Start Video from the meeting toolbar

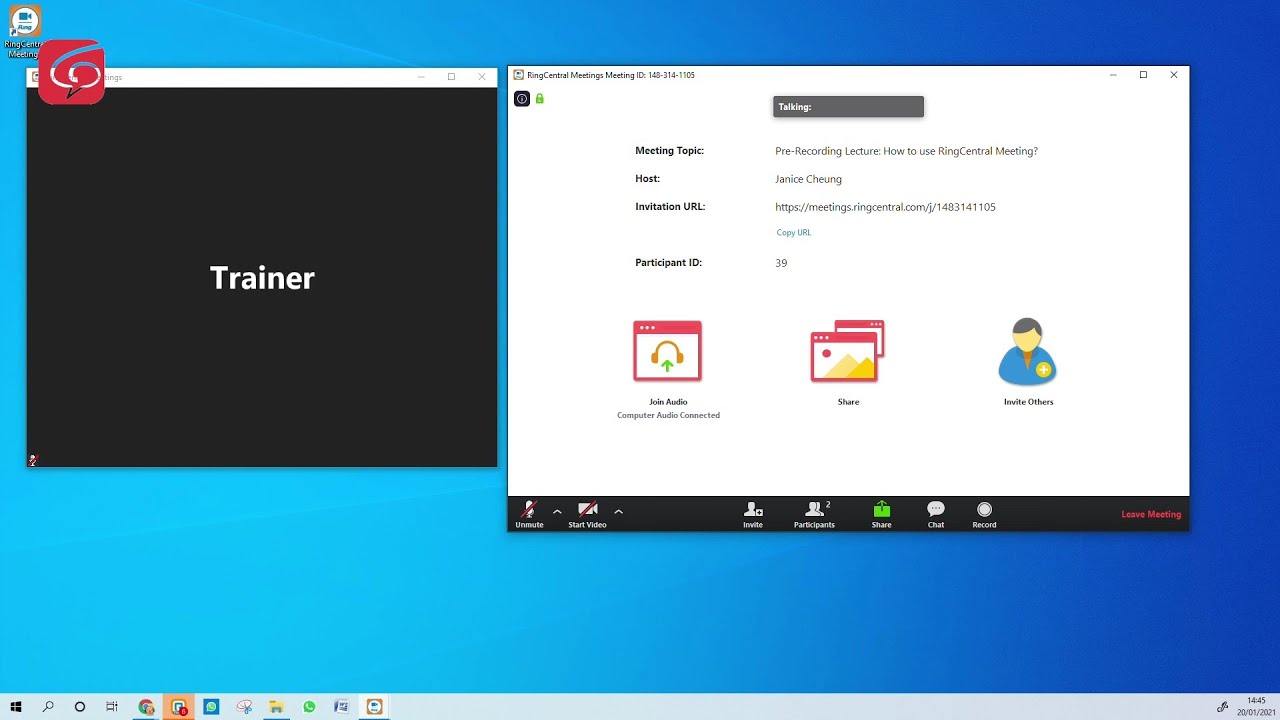587,515
